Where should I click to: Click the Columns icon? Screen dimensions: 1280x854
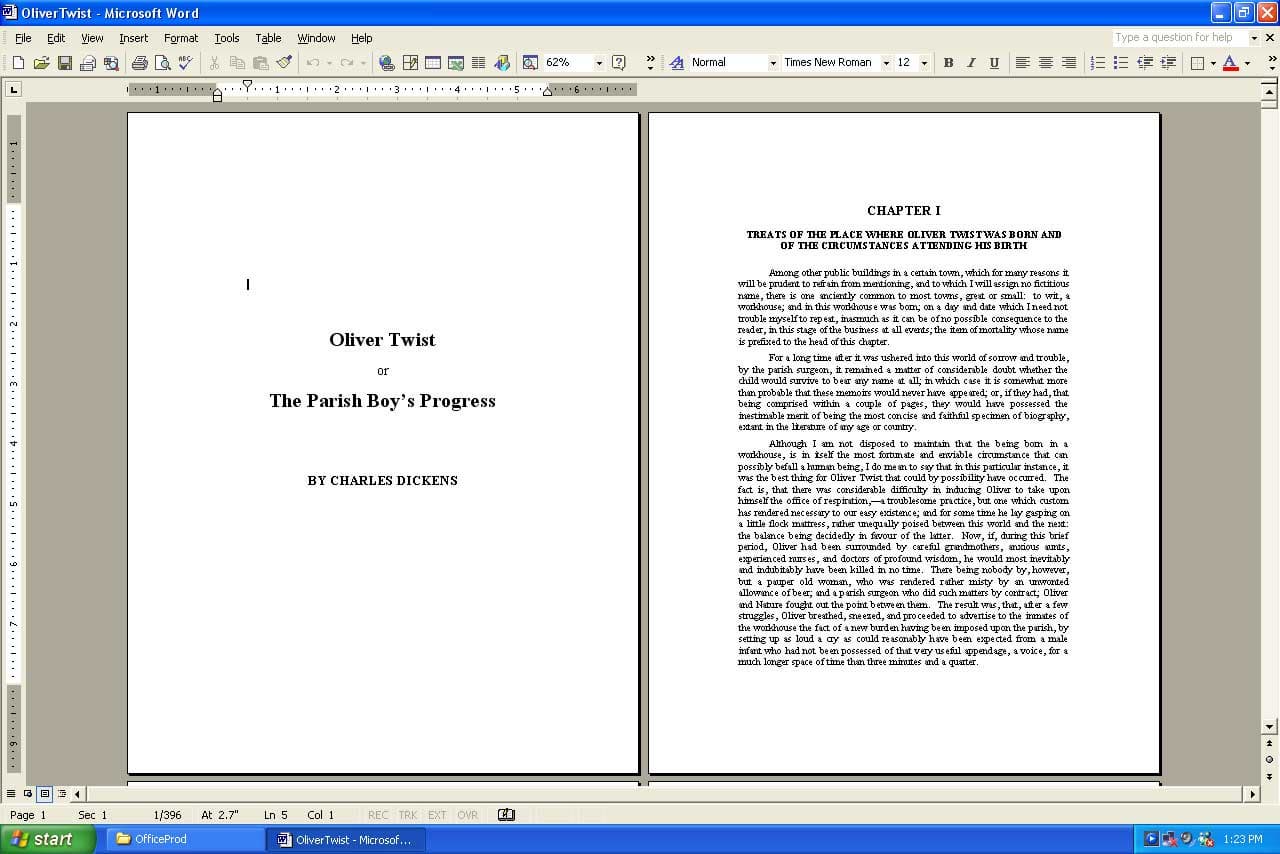coord(479,63)
